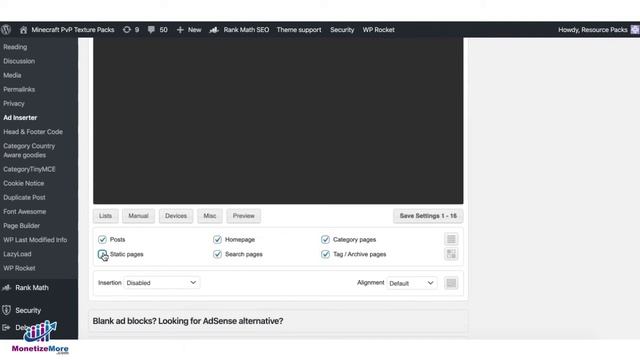
Task: Toggle the Homepage checkbox
Action: [x=217, y=239]
